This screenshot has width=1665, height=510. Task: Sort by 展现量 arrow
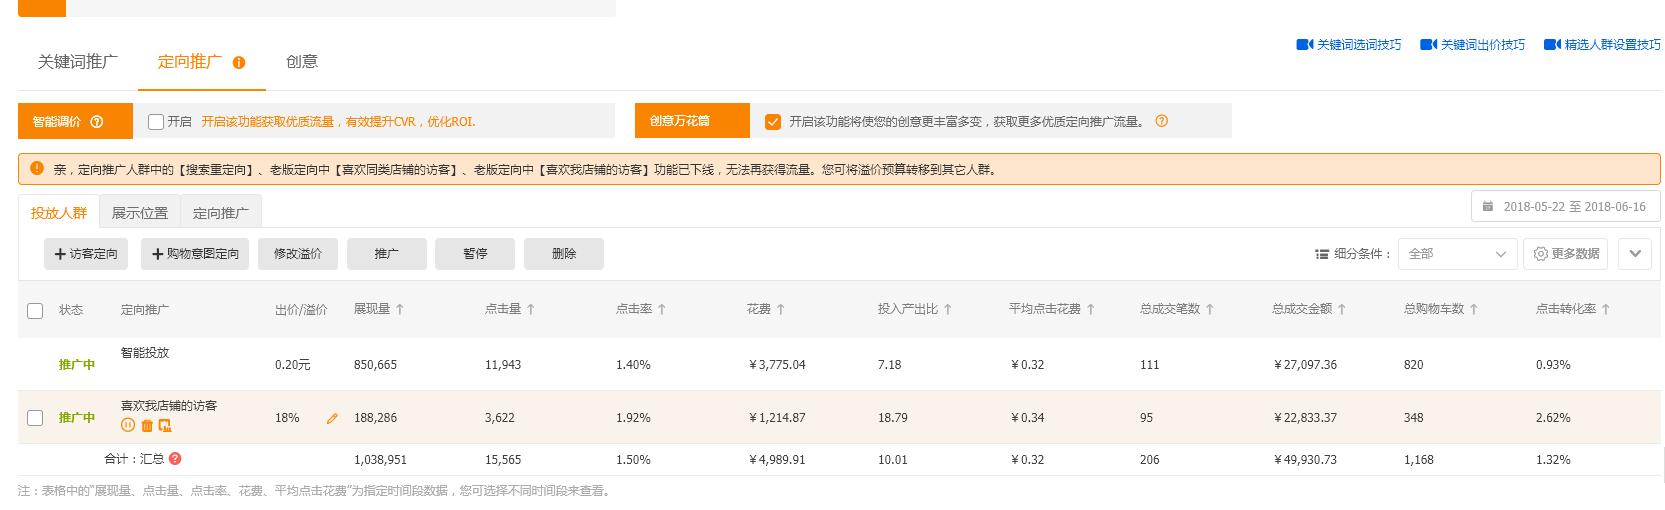400,309
